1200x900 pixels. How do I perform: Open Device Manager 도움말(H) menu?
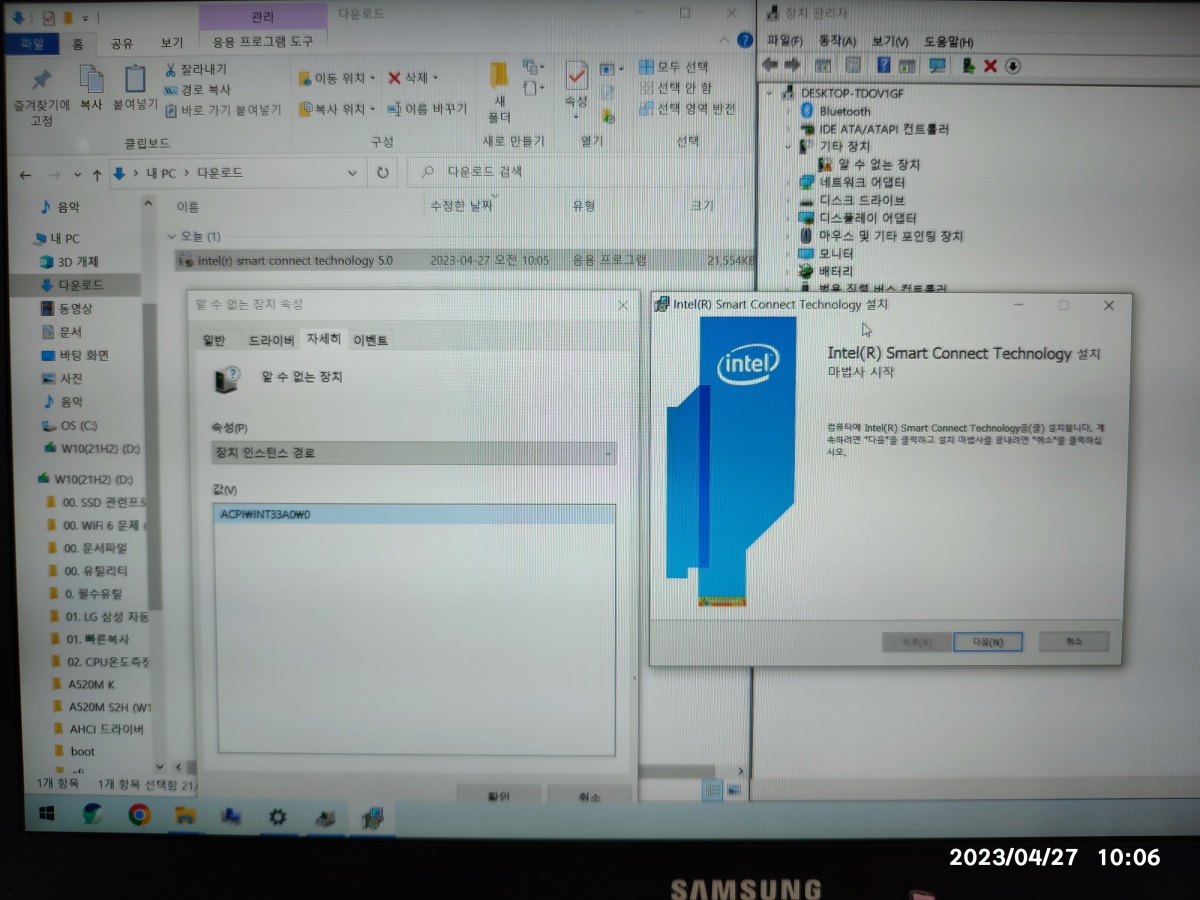(948, 41)
